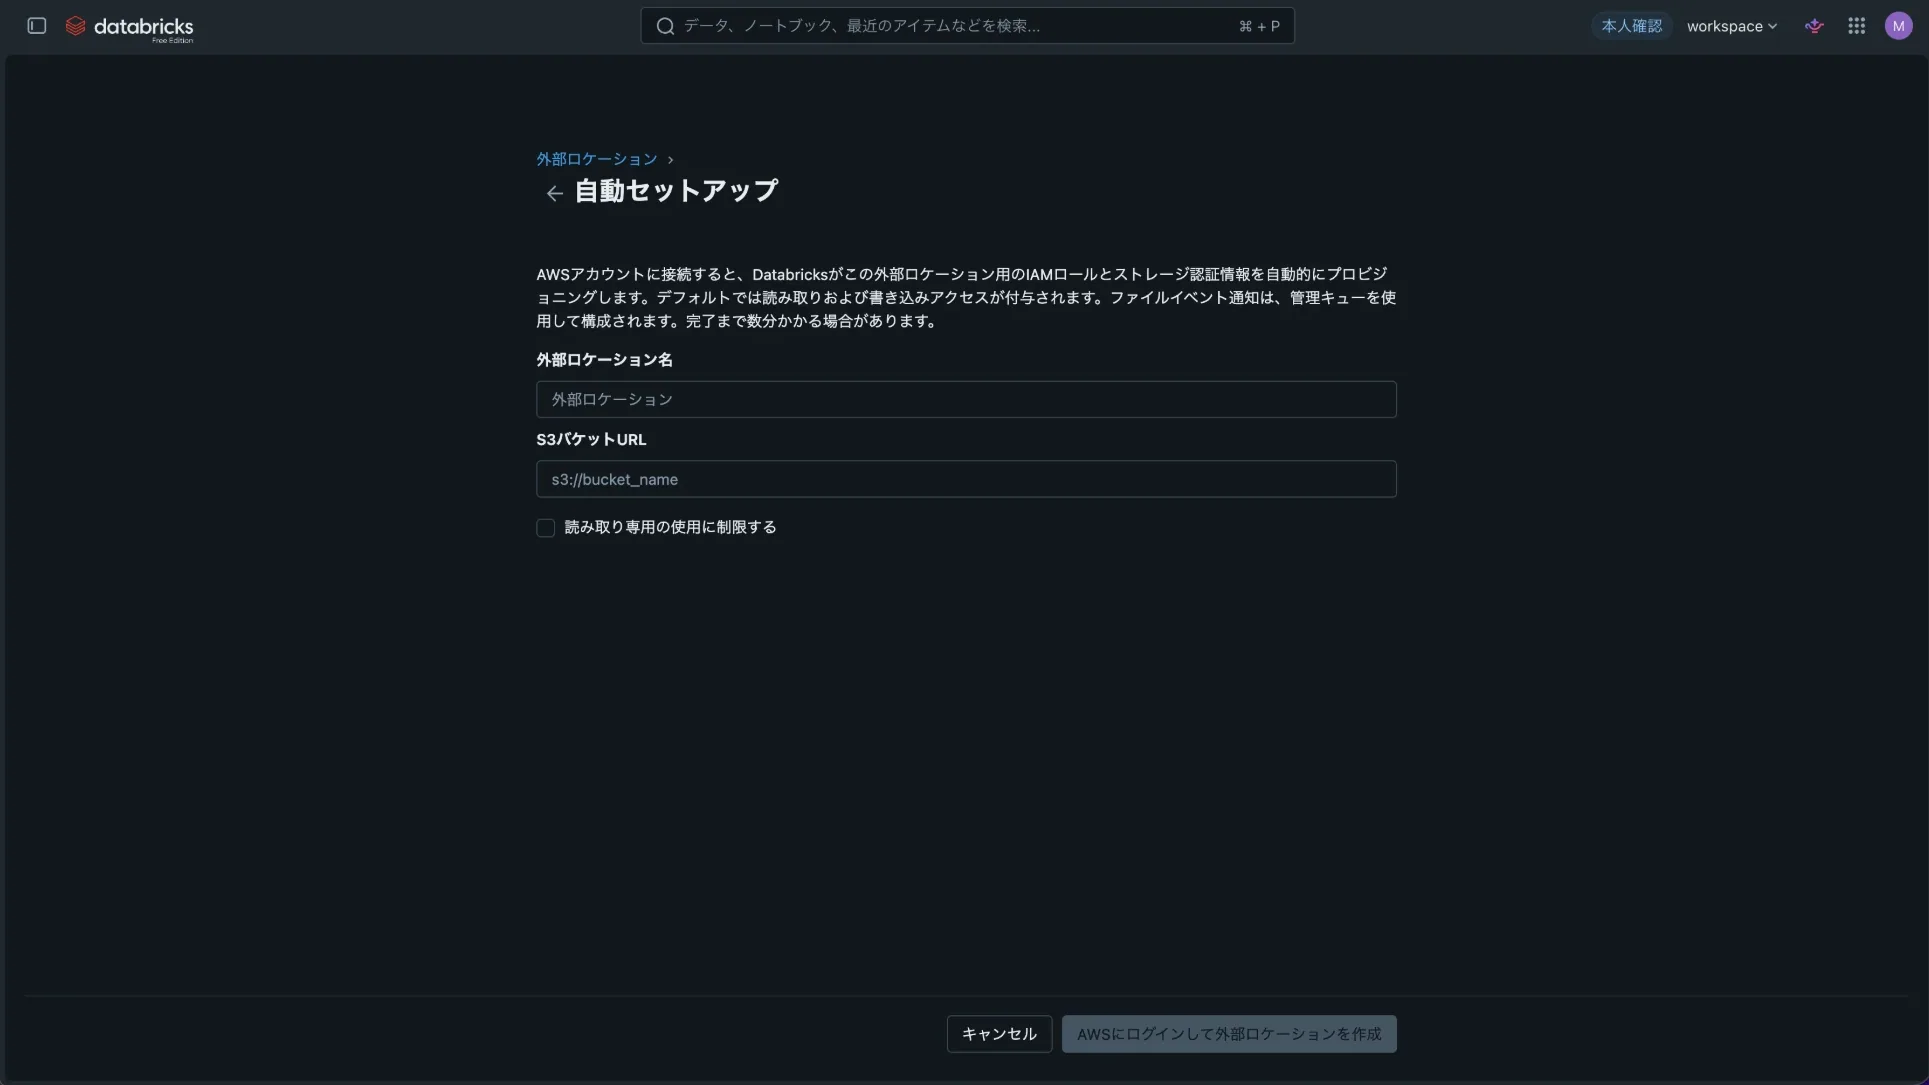The image size is (1929, 1085).
Task: Open the user avatar M menu
Action: click(1898, 26)
